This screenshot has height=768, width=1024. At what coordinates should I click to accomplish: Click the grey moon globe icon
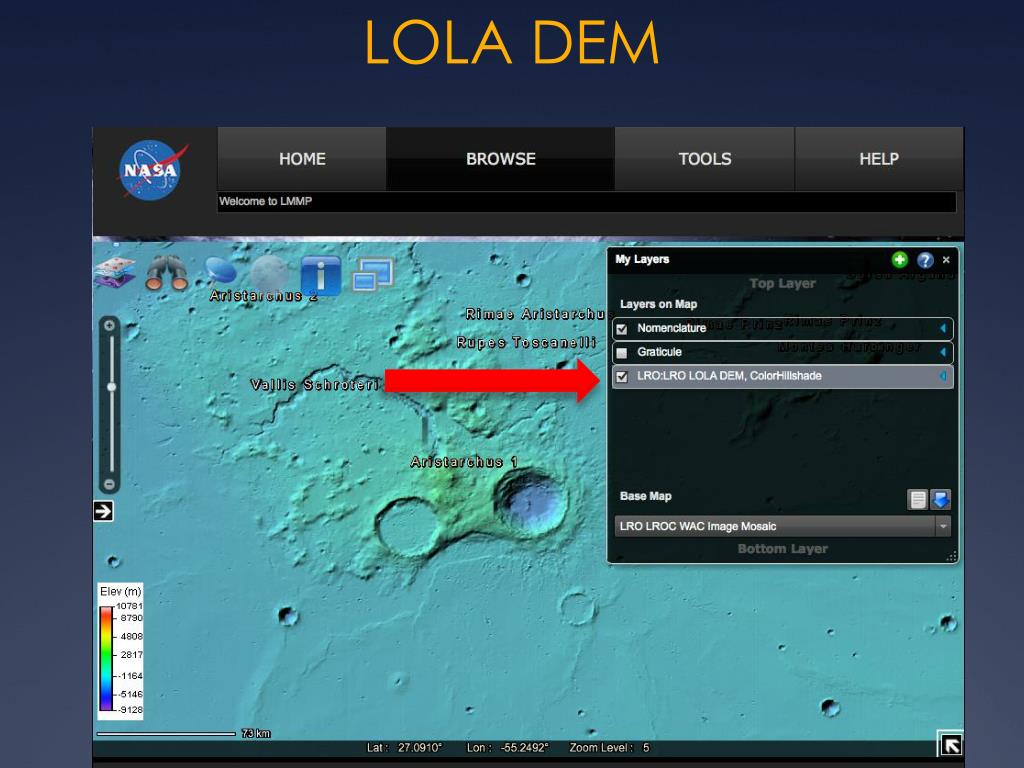click(269, 272)
